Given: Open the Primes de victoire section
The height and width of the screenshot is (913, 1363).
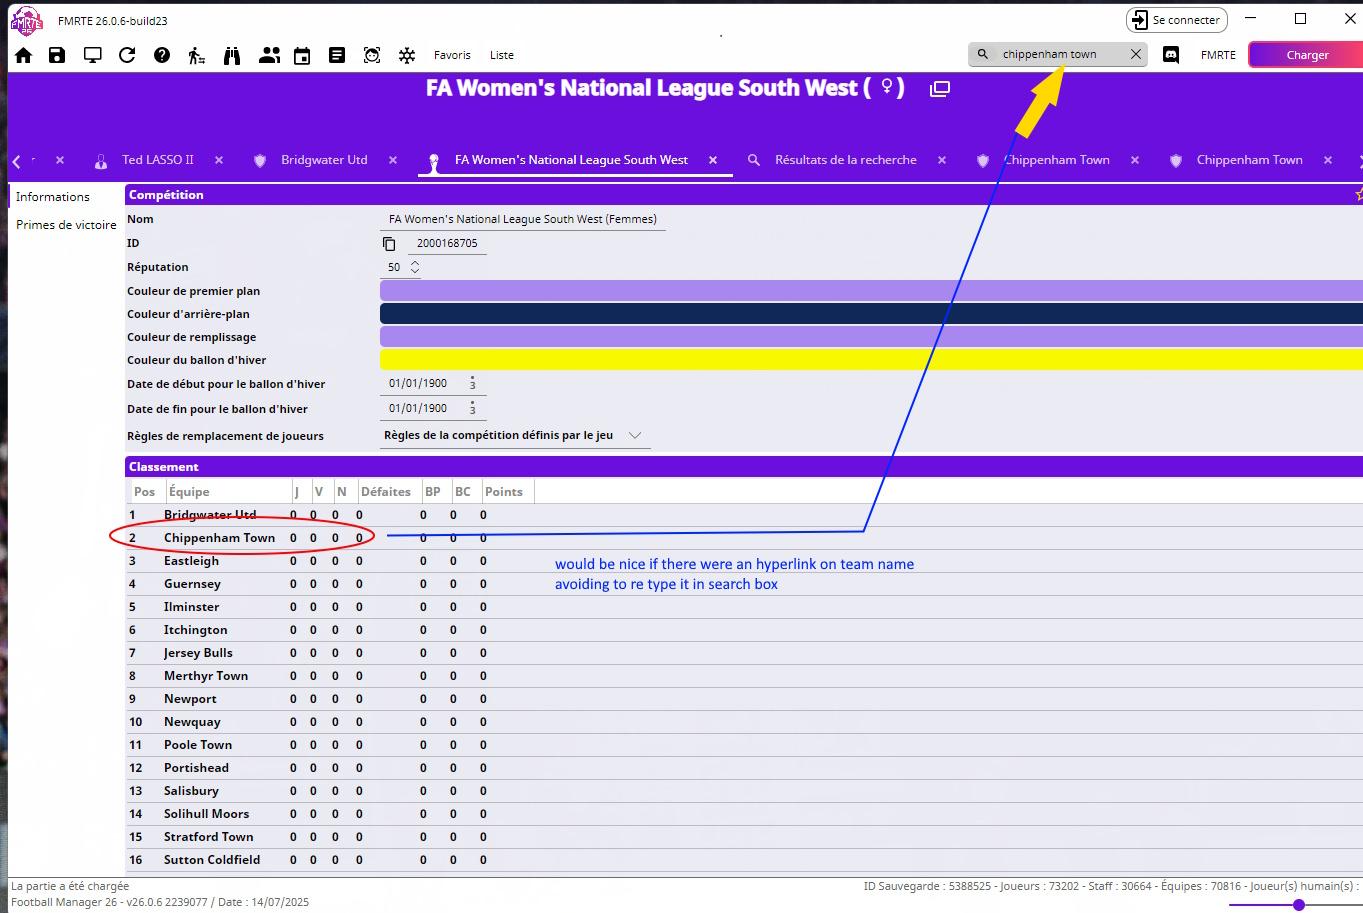Looking at the screenshot, I should [x=66, y=225].
